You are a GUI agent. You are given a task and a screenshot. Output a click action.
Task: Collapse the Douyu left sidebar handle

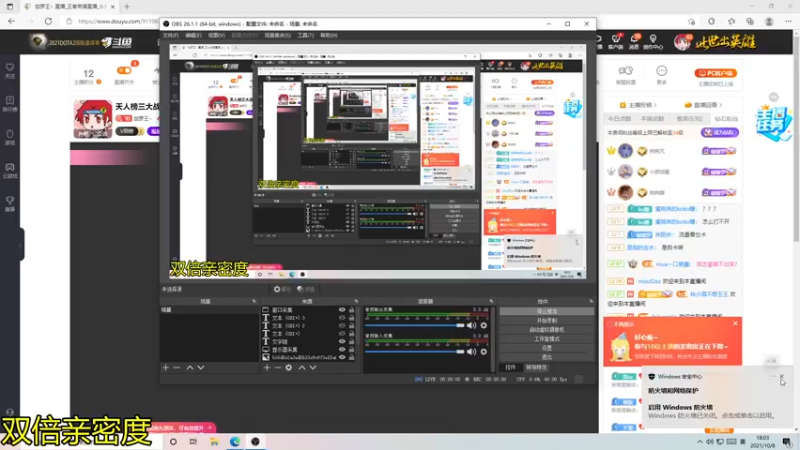(x=21, y=244)
